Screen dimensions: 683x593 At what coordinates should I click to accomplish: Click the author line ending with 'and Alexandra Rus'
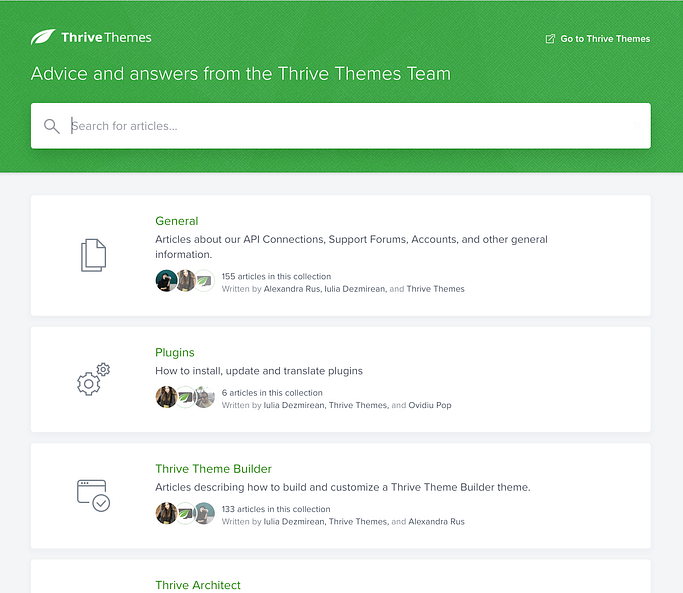click(x=343, y=522)
